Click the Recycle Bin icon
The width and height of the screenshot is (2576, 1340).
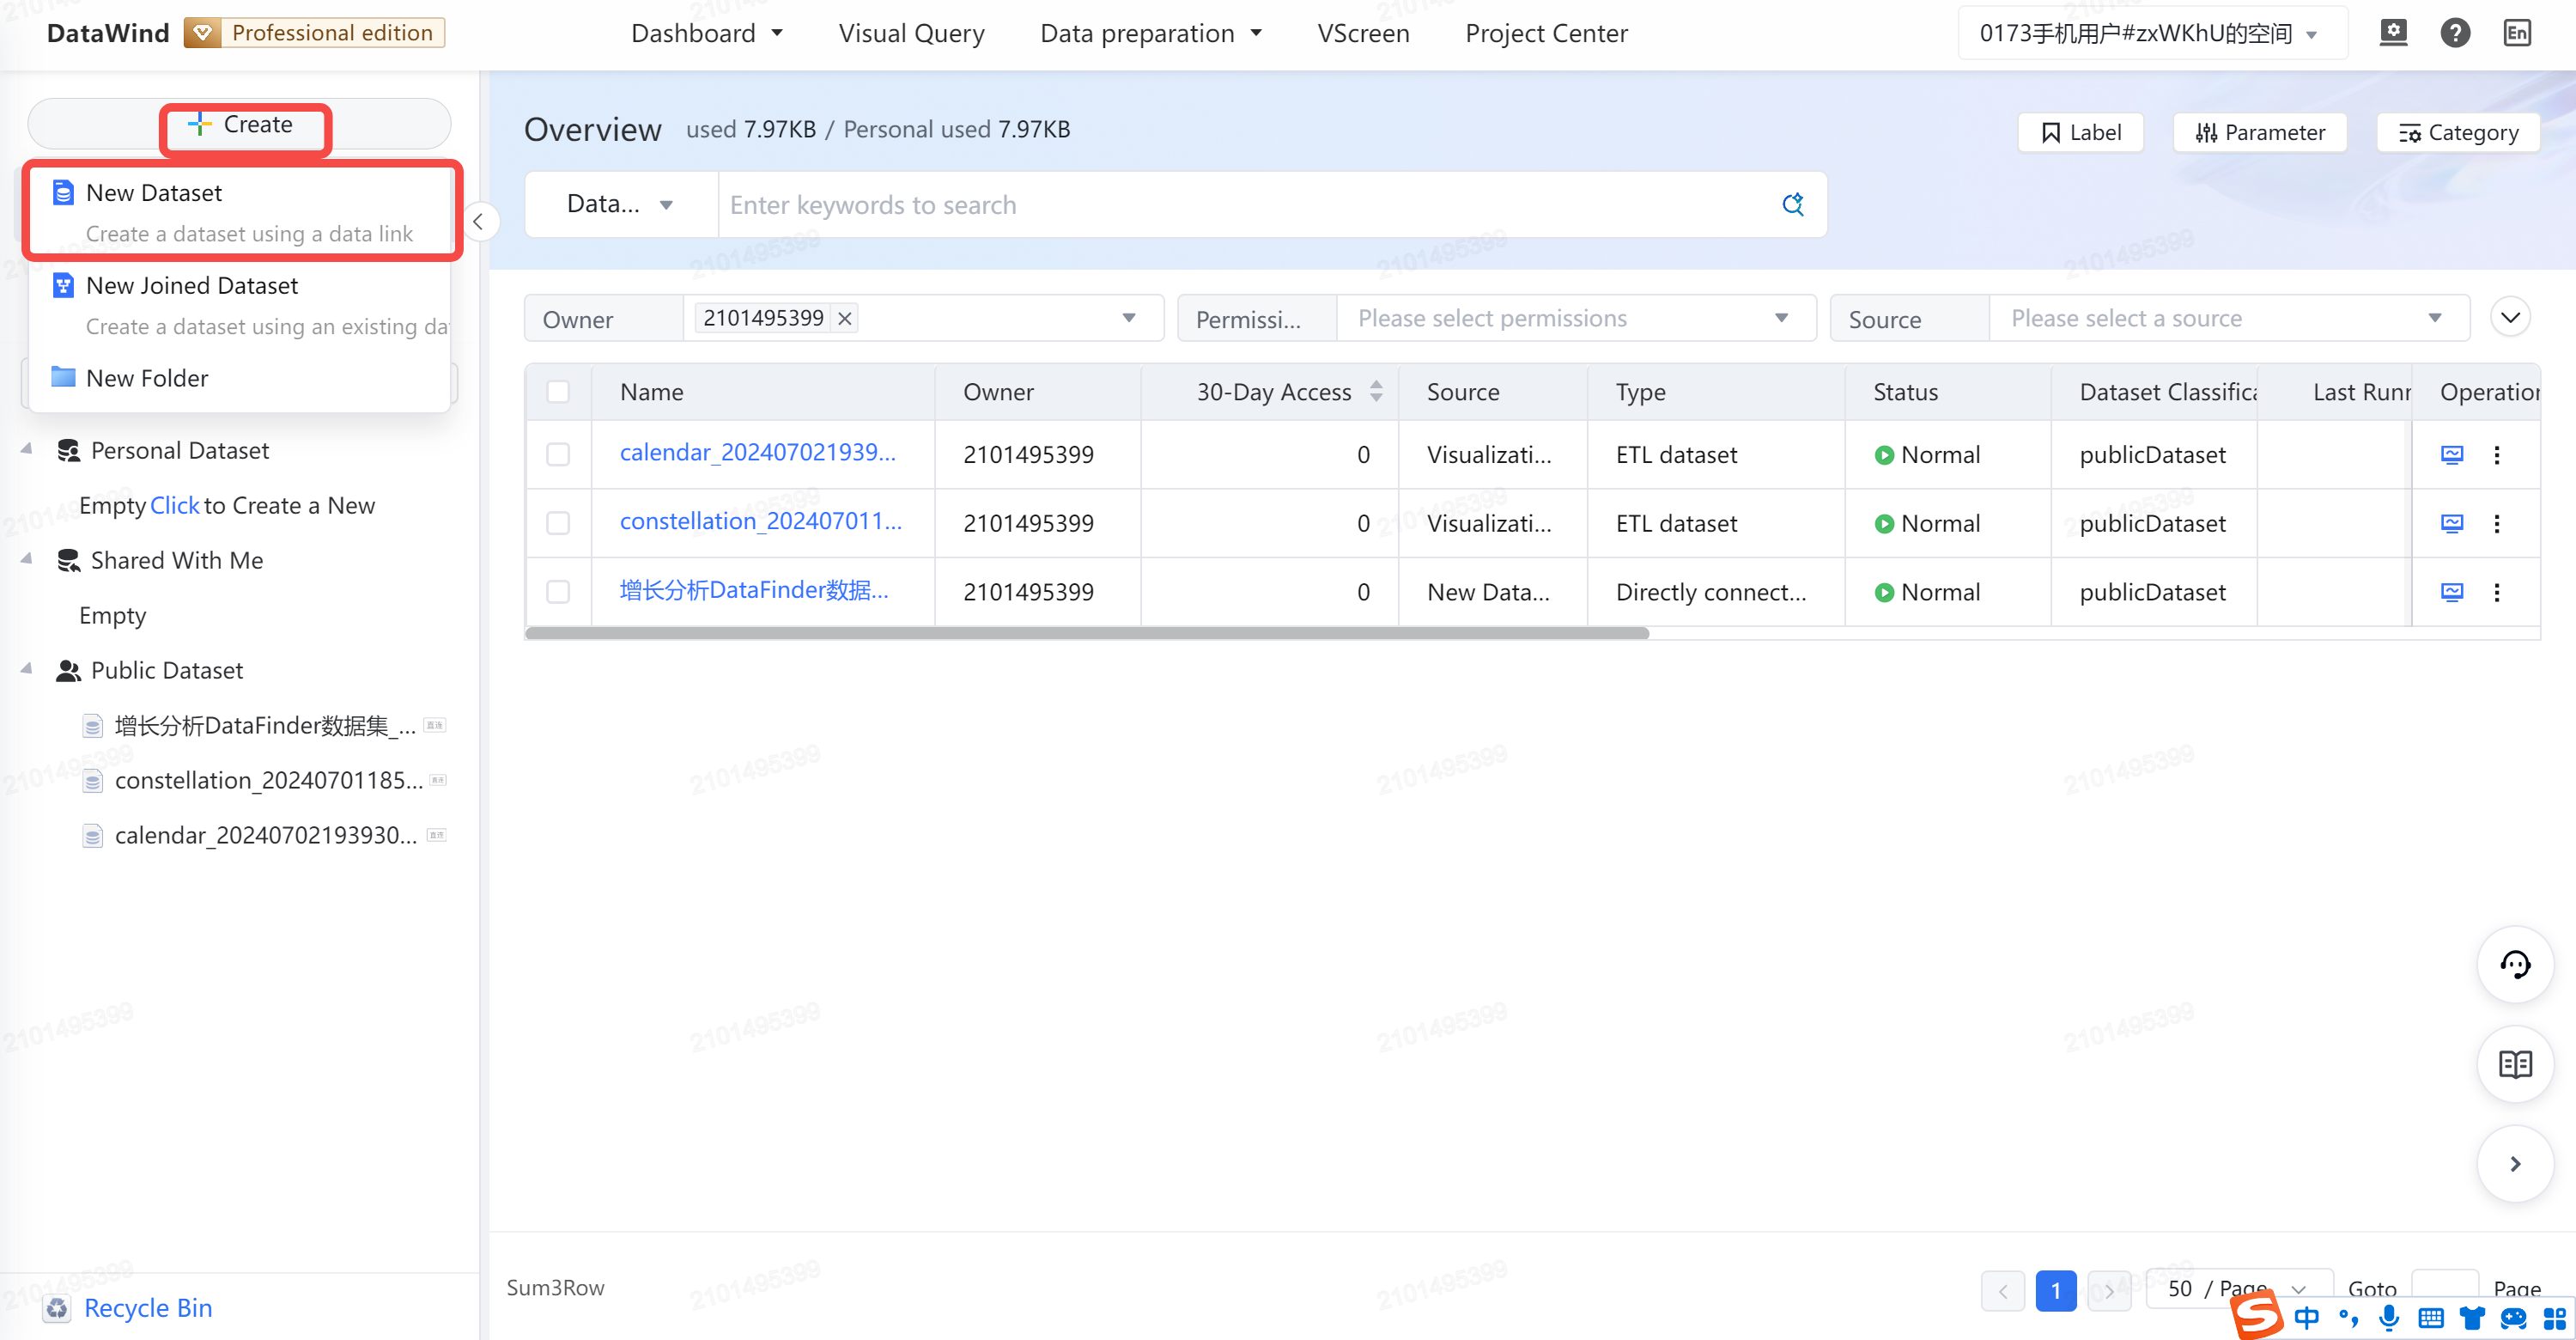pos(58,1308)
